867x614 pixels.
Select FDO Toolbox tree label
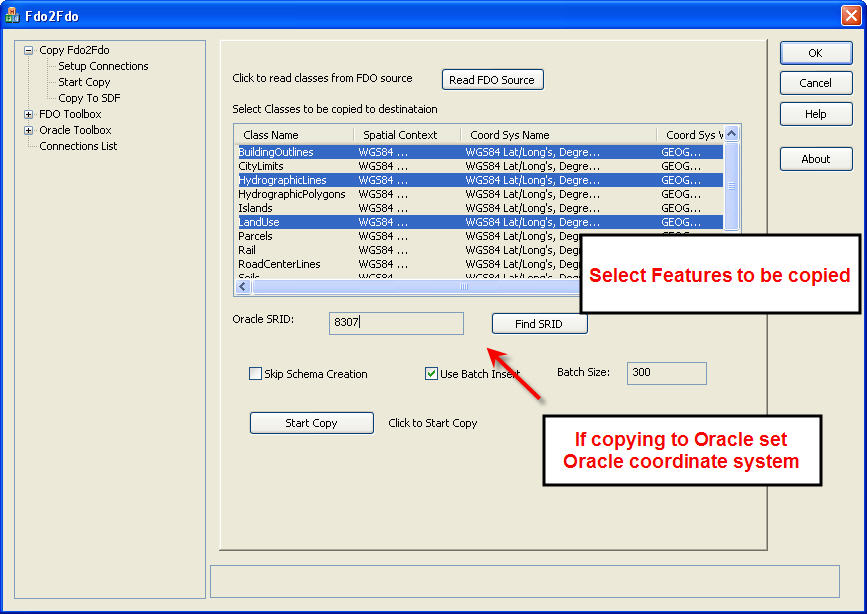(70, 115)
